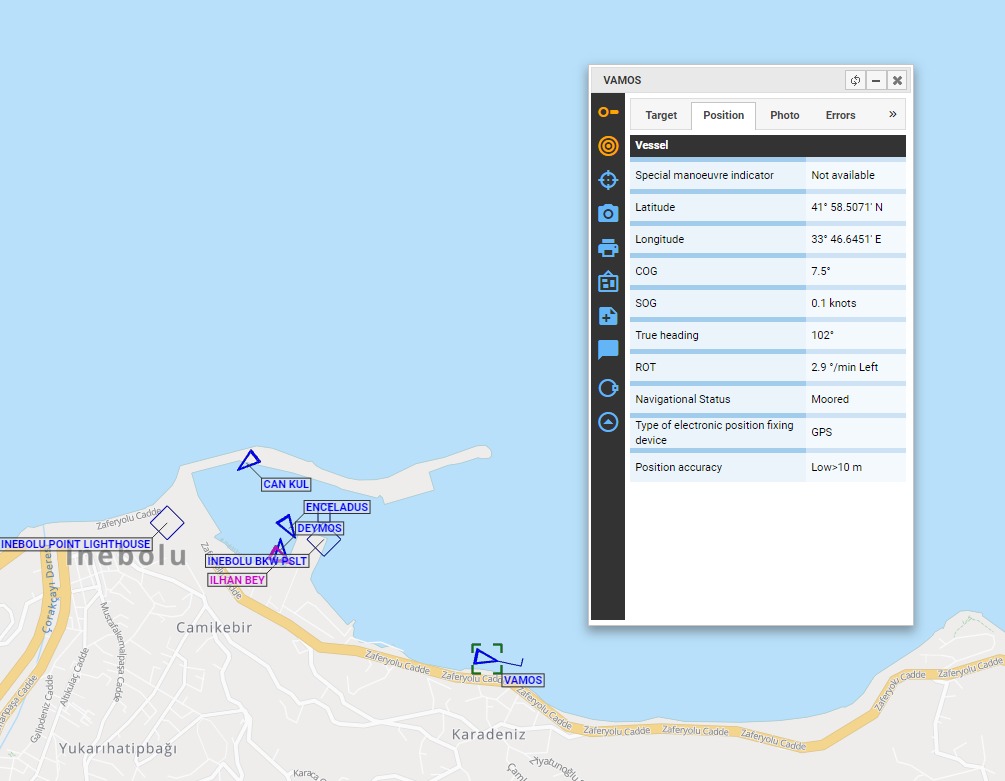This screenshot has height=781, width=1005.
Task: Open the ID badge icon in sidebar
Action: (x=608, y=282)
